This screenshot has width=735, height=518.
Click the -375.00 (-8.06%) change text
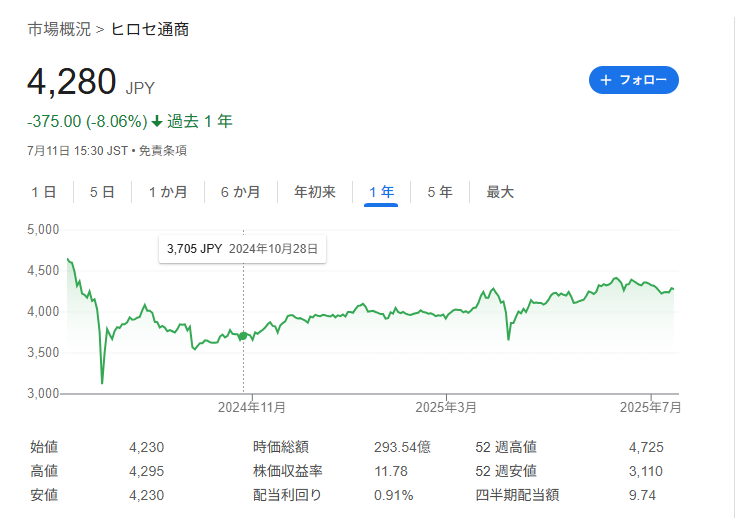(x=87, y=121)
